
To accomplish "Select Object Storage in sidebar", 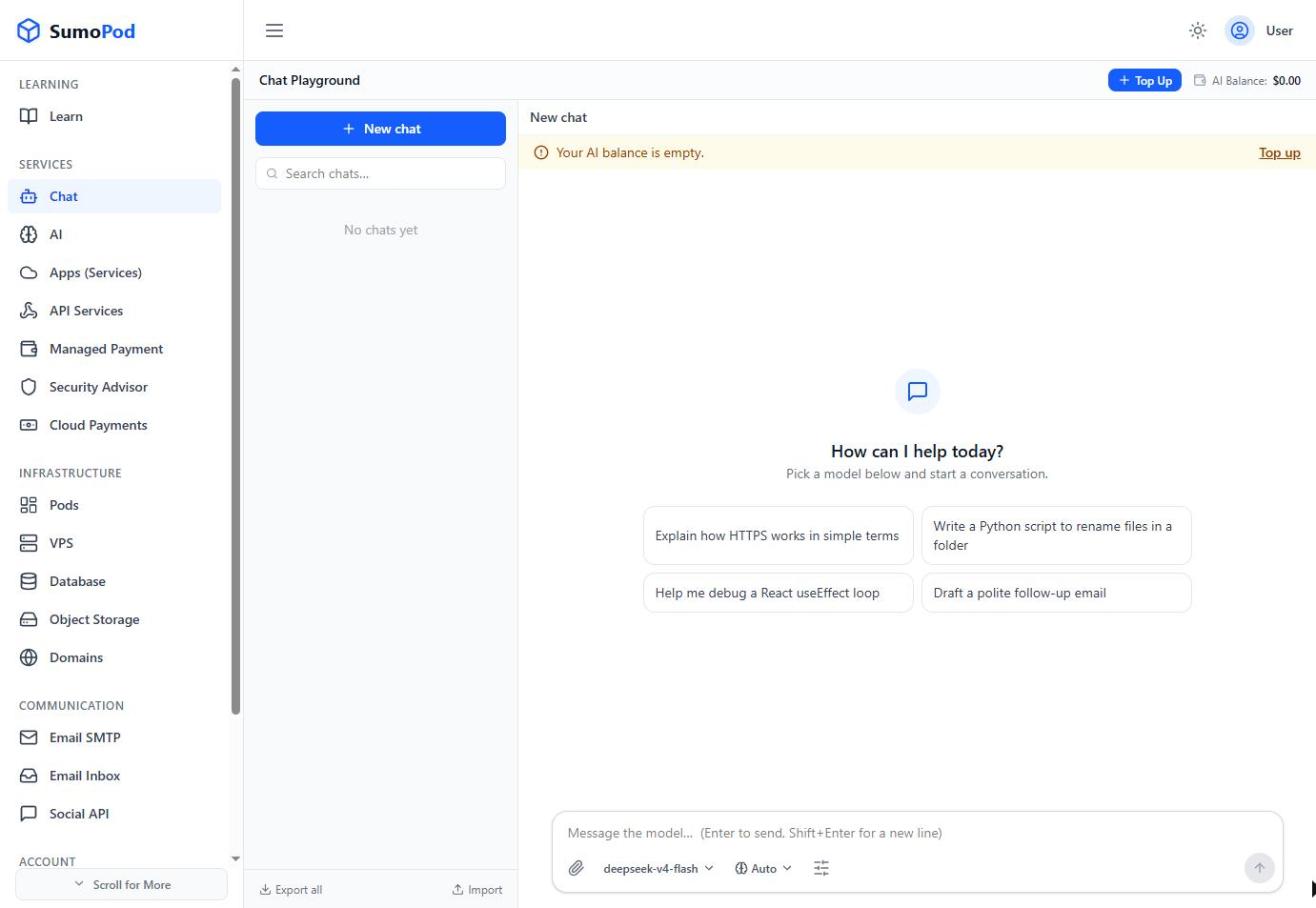I will pos(114,619).
